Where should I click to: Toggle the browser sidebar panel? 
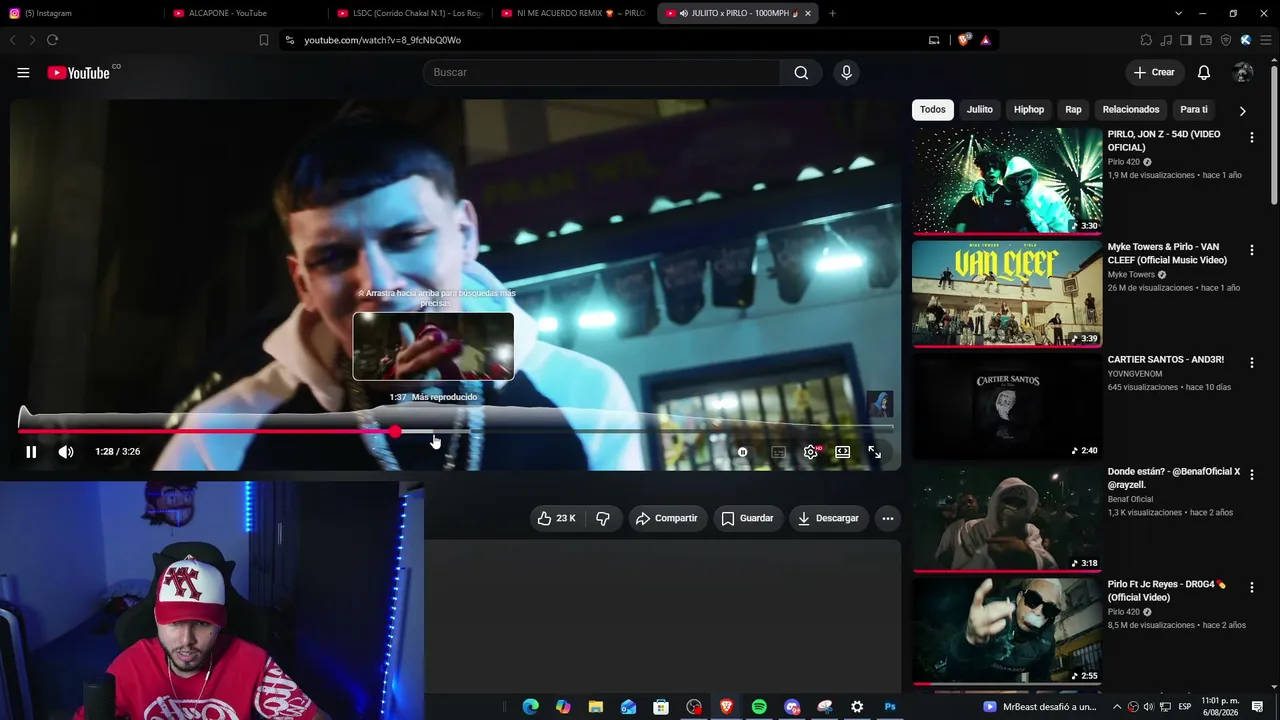tap(1186, 40)
